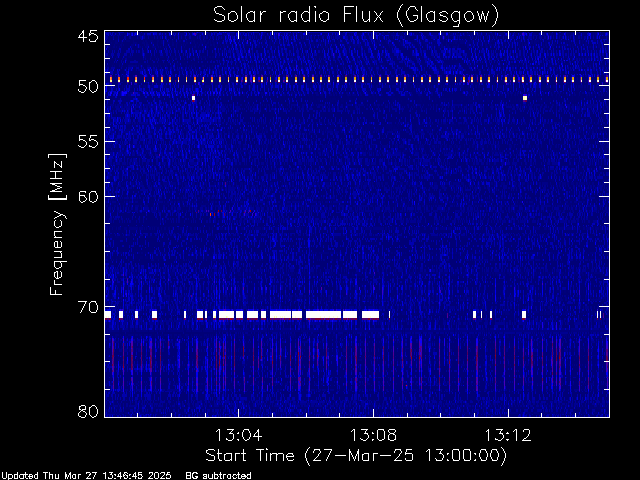Image resolution: width=640 pixels, height=480 pixels.
Task: Select the 45 MHz axis label
Action: click(x=88, y=36)
